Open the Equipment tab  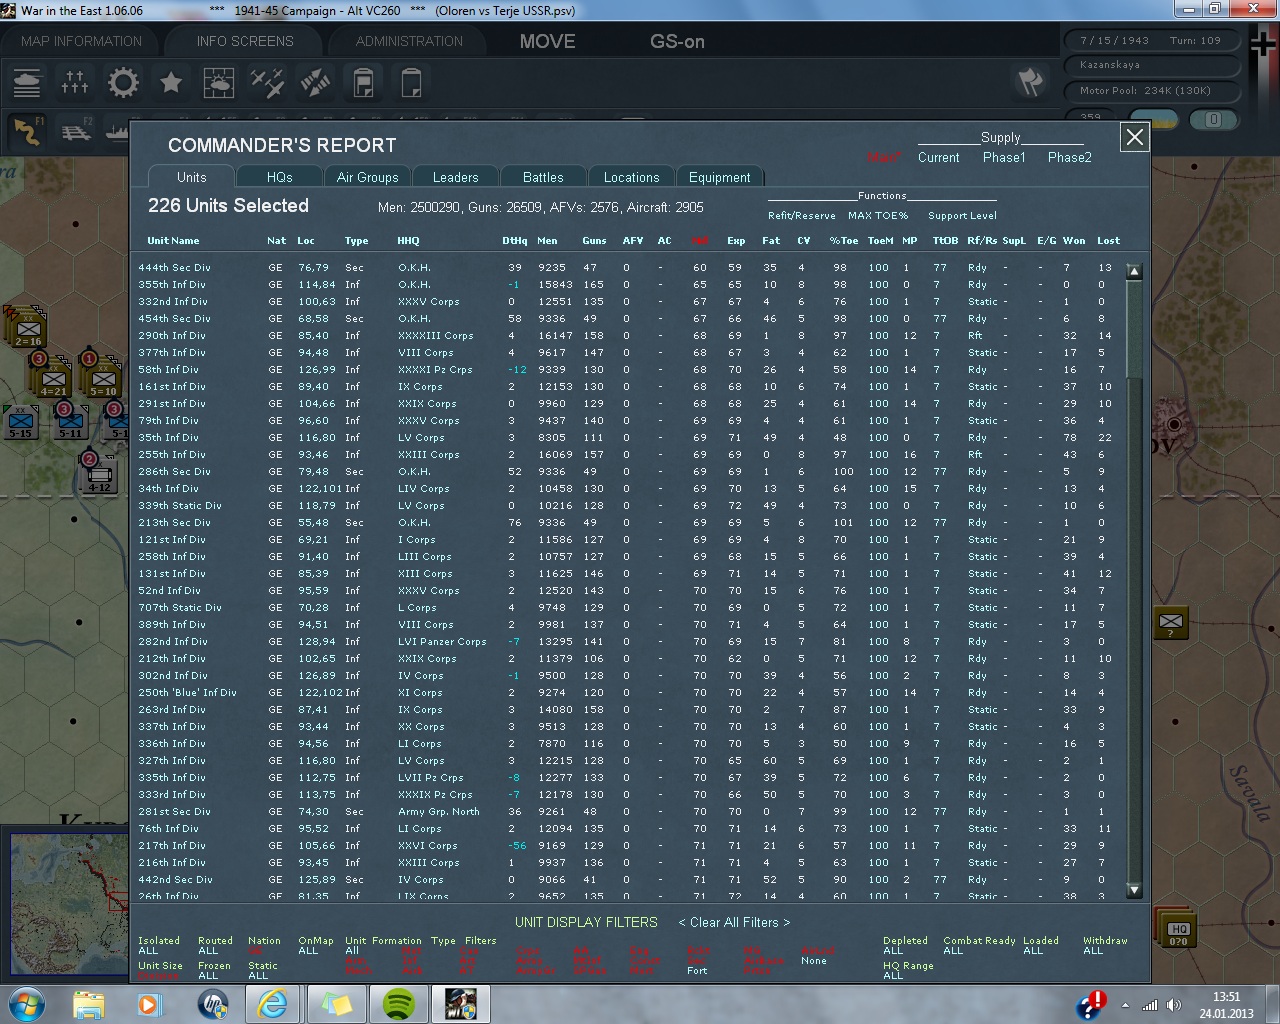pyautogui.click(x=719, y=177)
